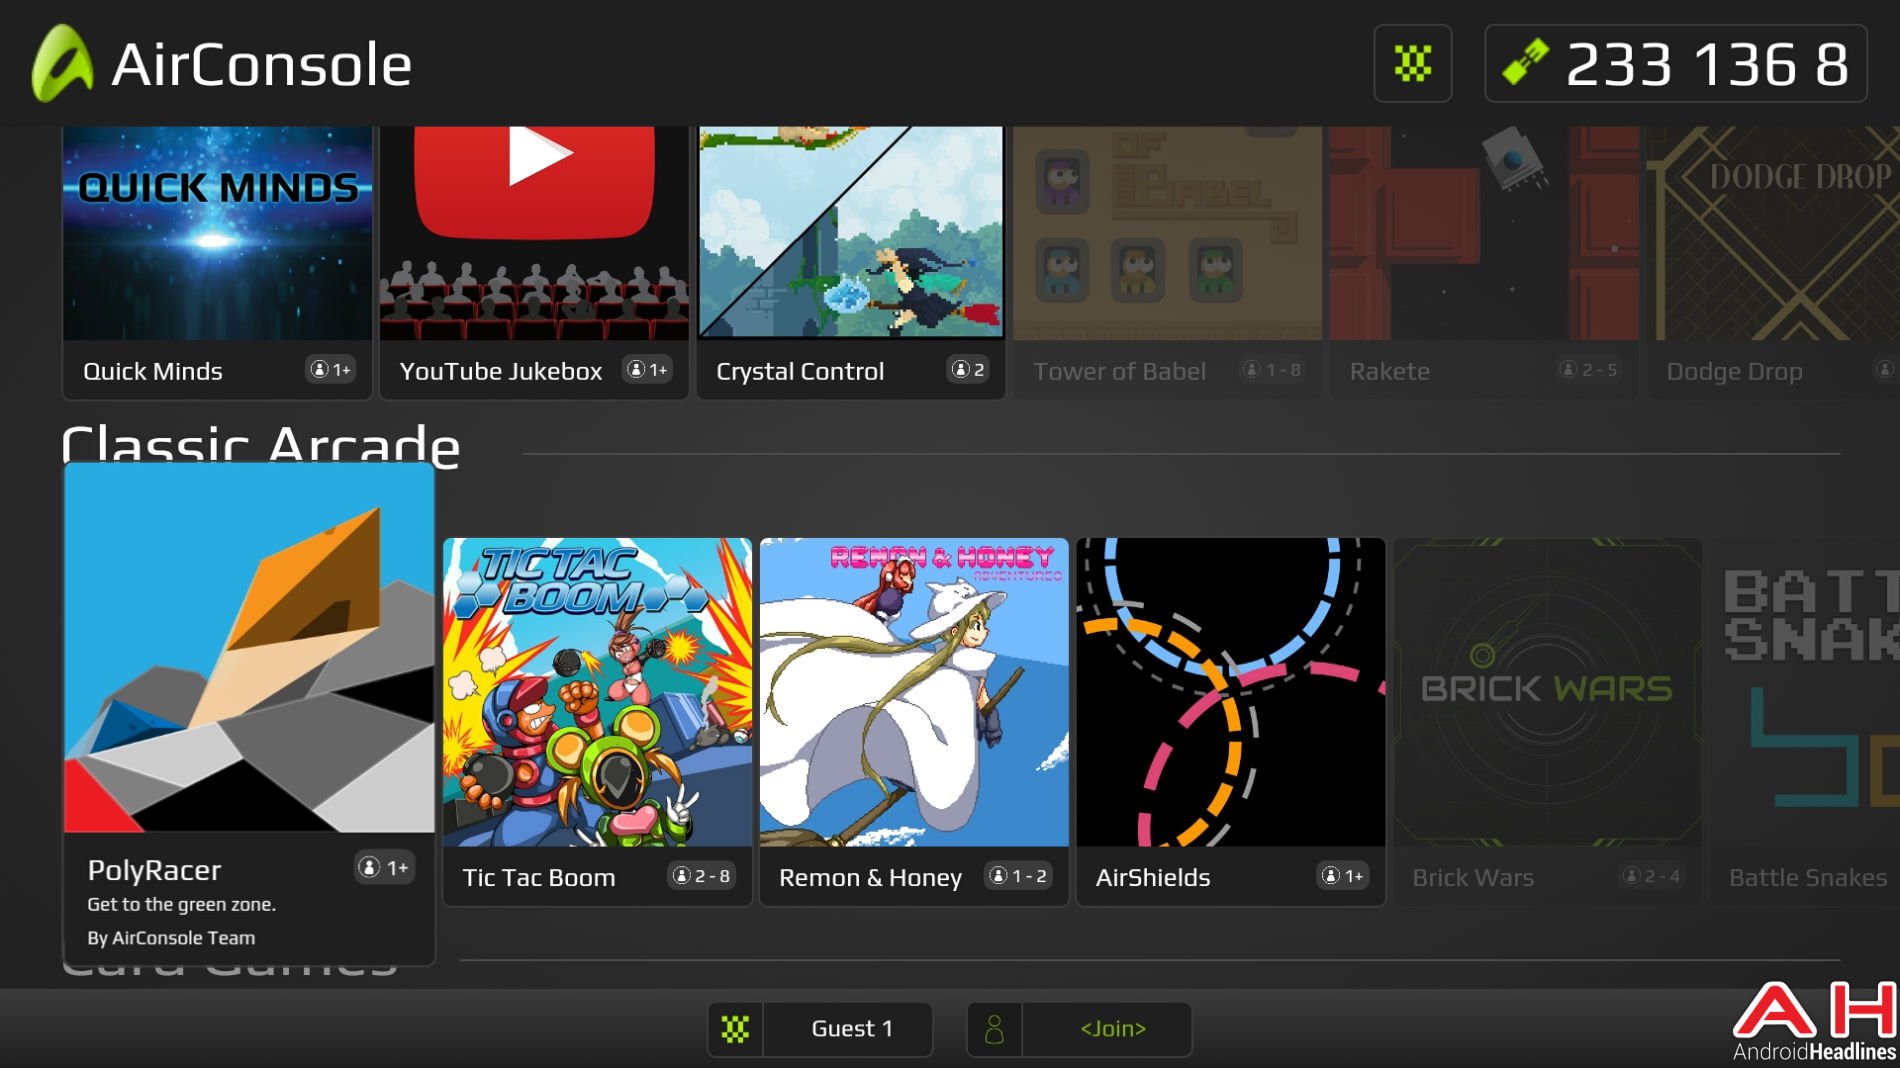Click the green pixel avatar button in header
Viewport: 1900px width, 1068px height.
pyautogui.click(x=1412, y=64)
